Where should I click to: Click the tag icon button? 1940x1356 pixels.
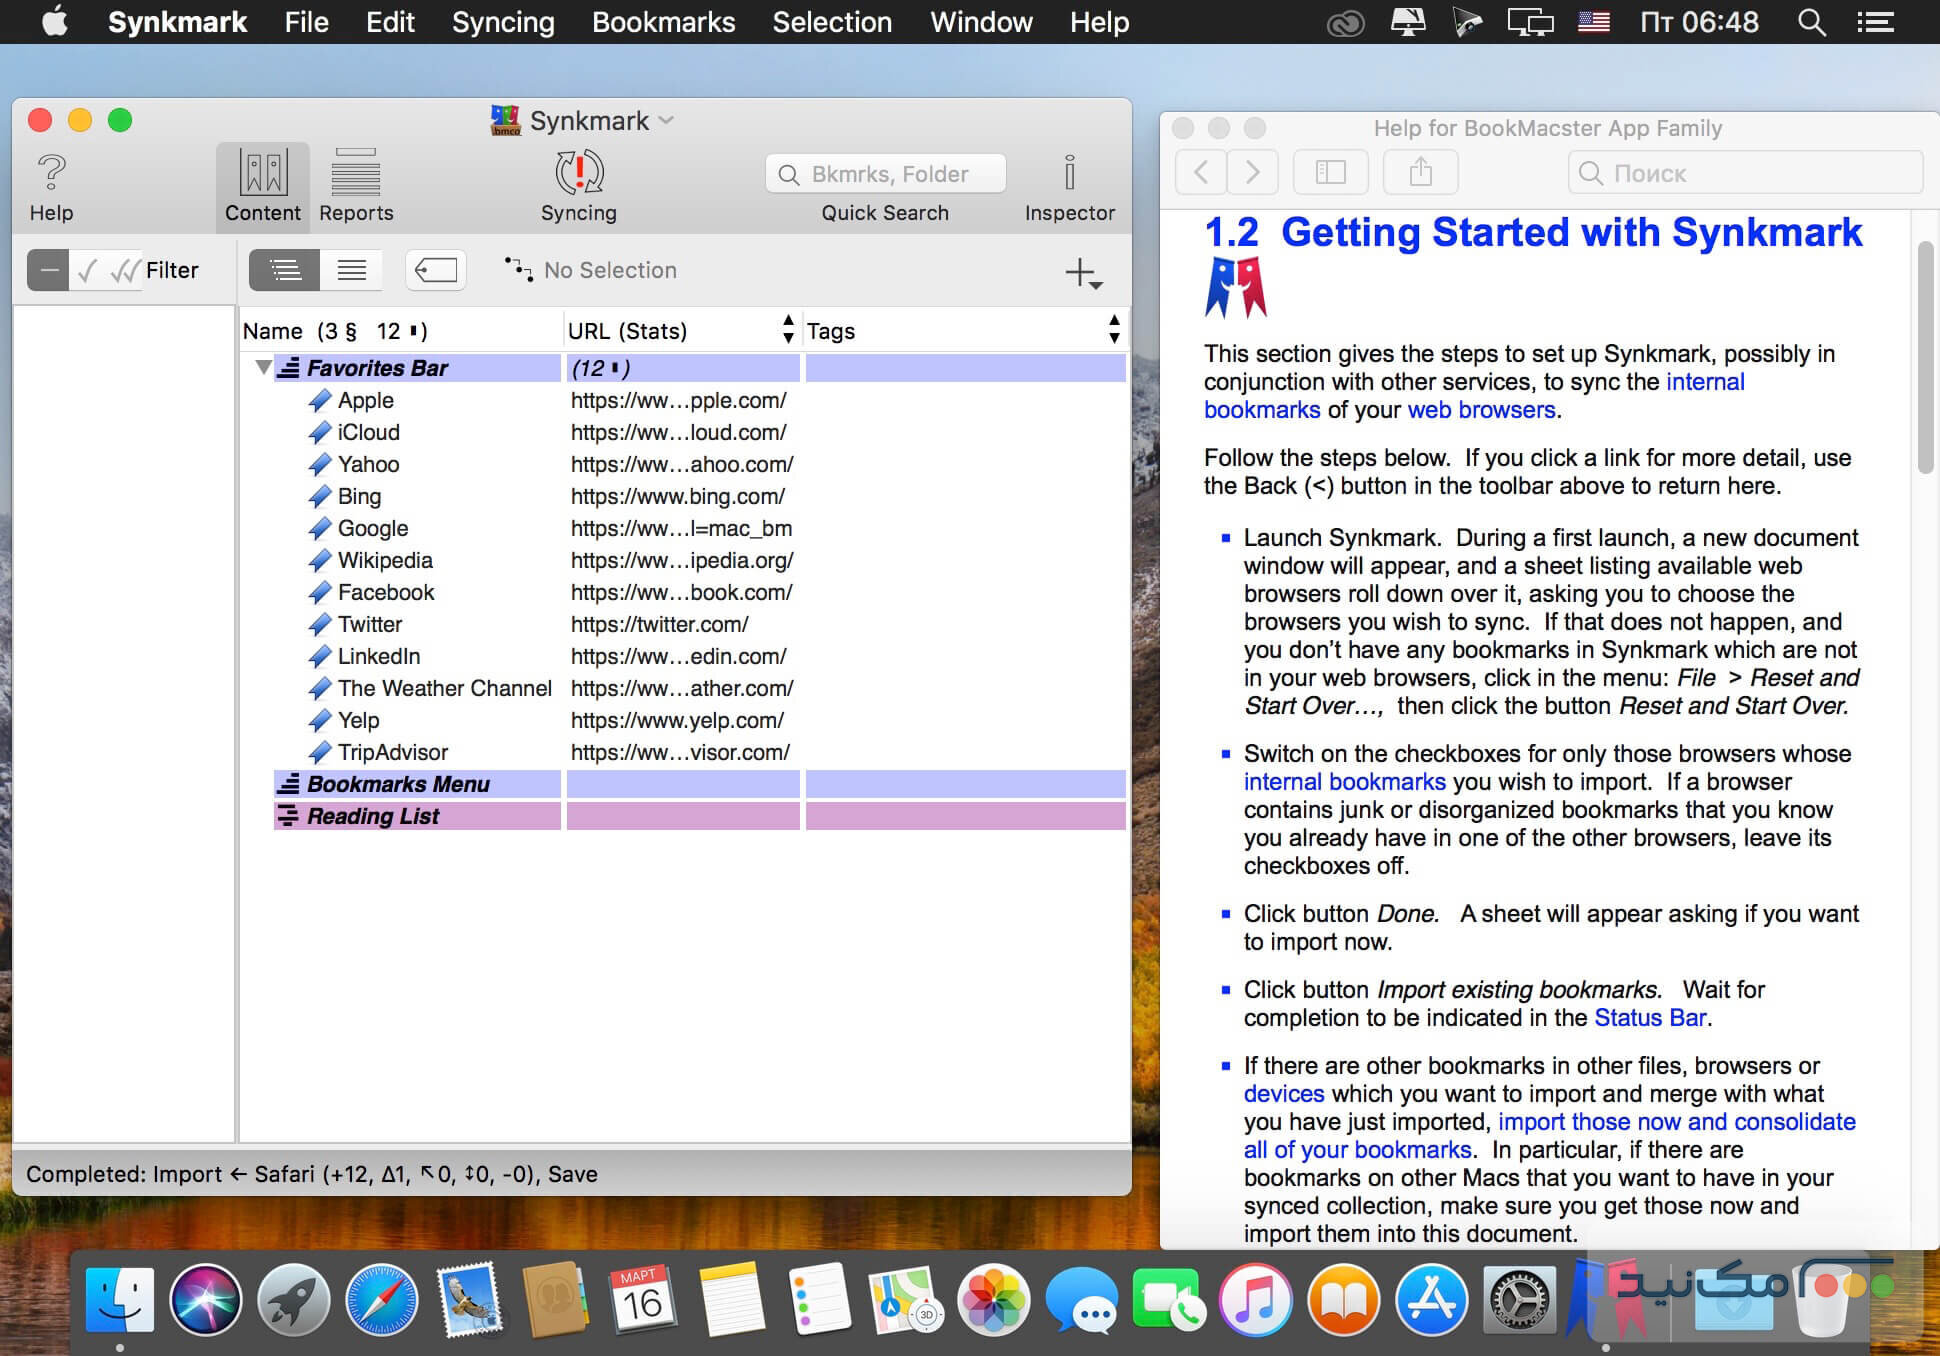pos(435,270)
